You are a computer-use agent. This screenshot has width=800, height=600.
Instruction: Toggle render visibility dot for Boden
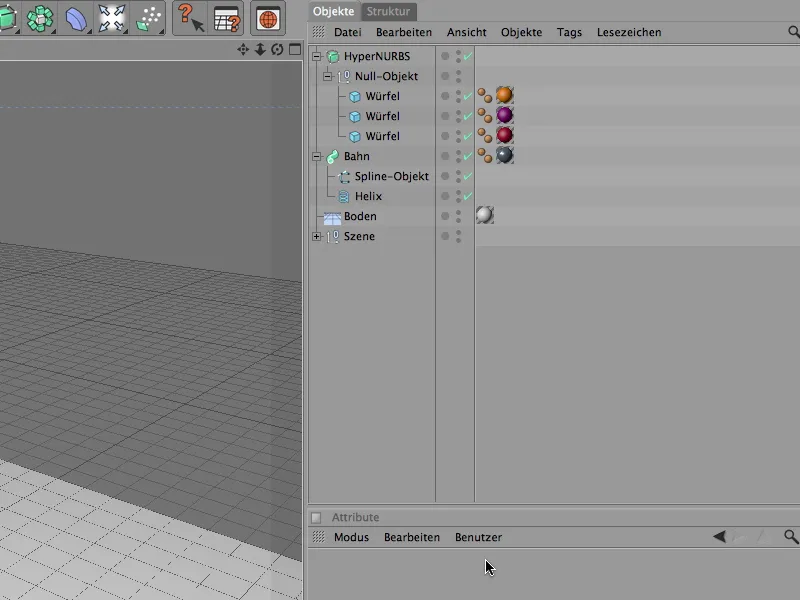click(457, 219)
